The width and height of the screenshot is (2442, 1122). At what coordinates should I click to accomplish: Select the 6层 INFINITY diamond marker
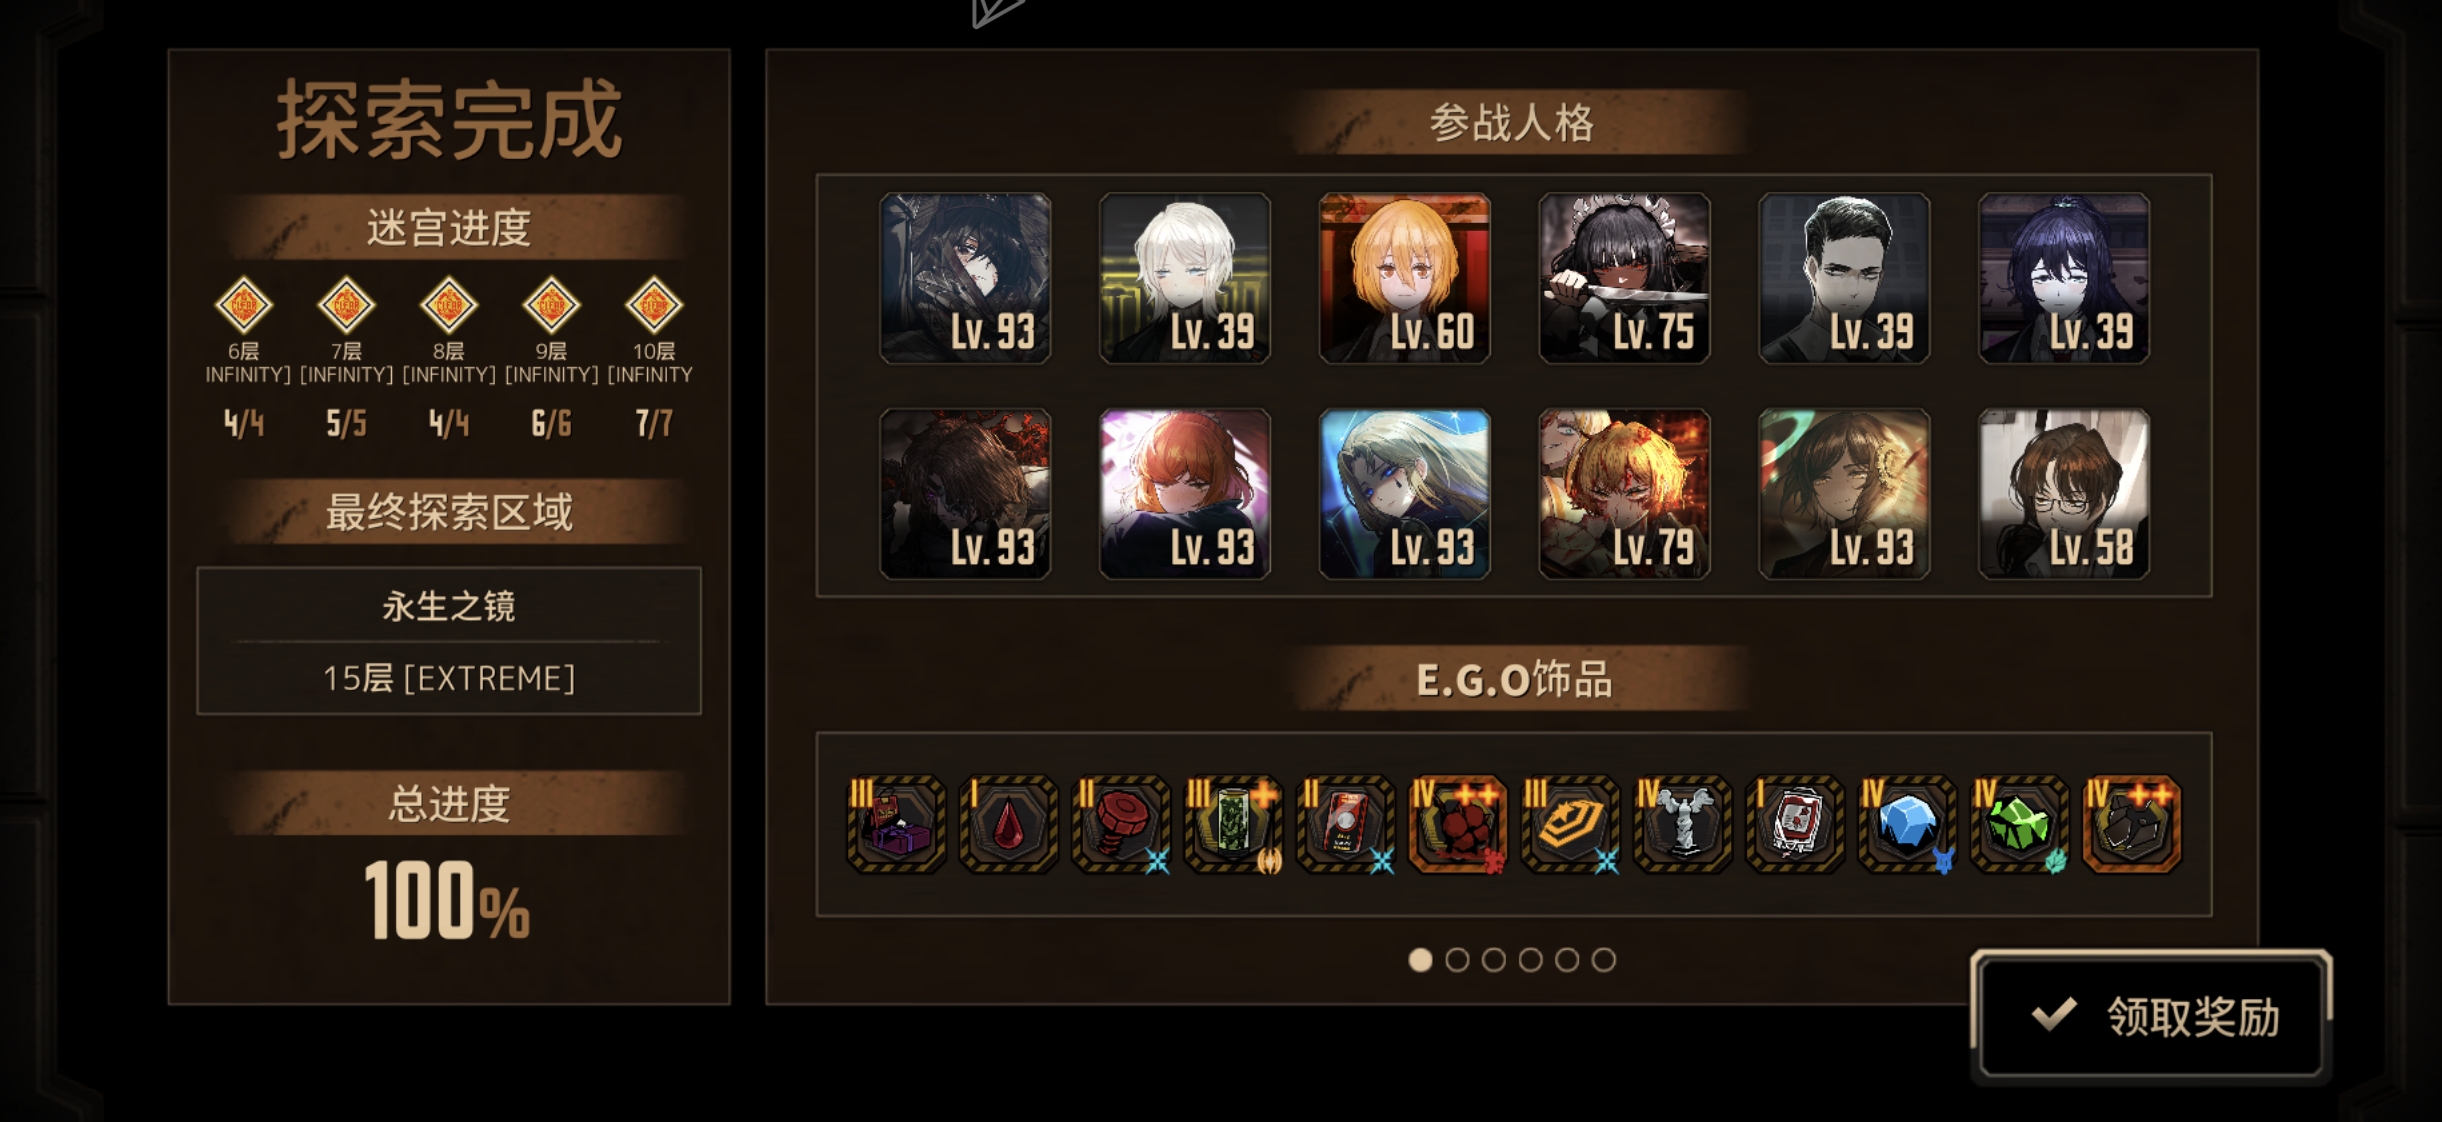(243, 305)
